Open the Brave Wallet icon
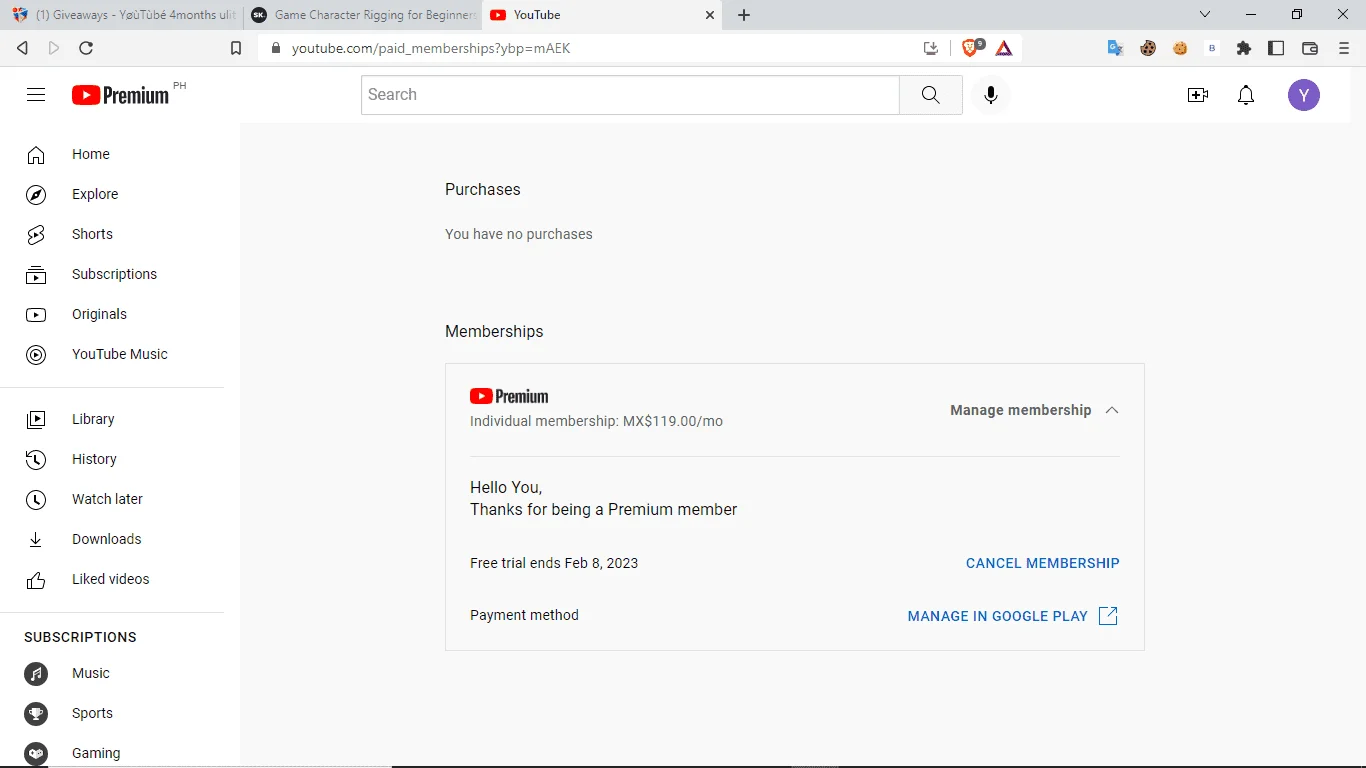 coord(1310,48)
